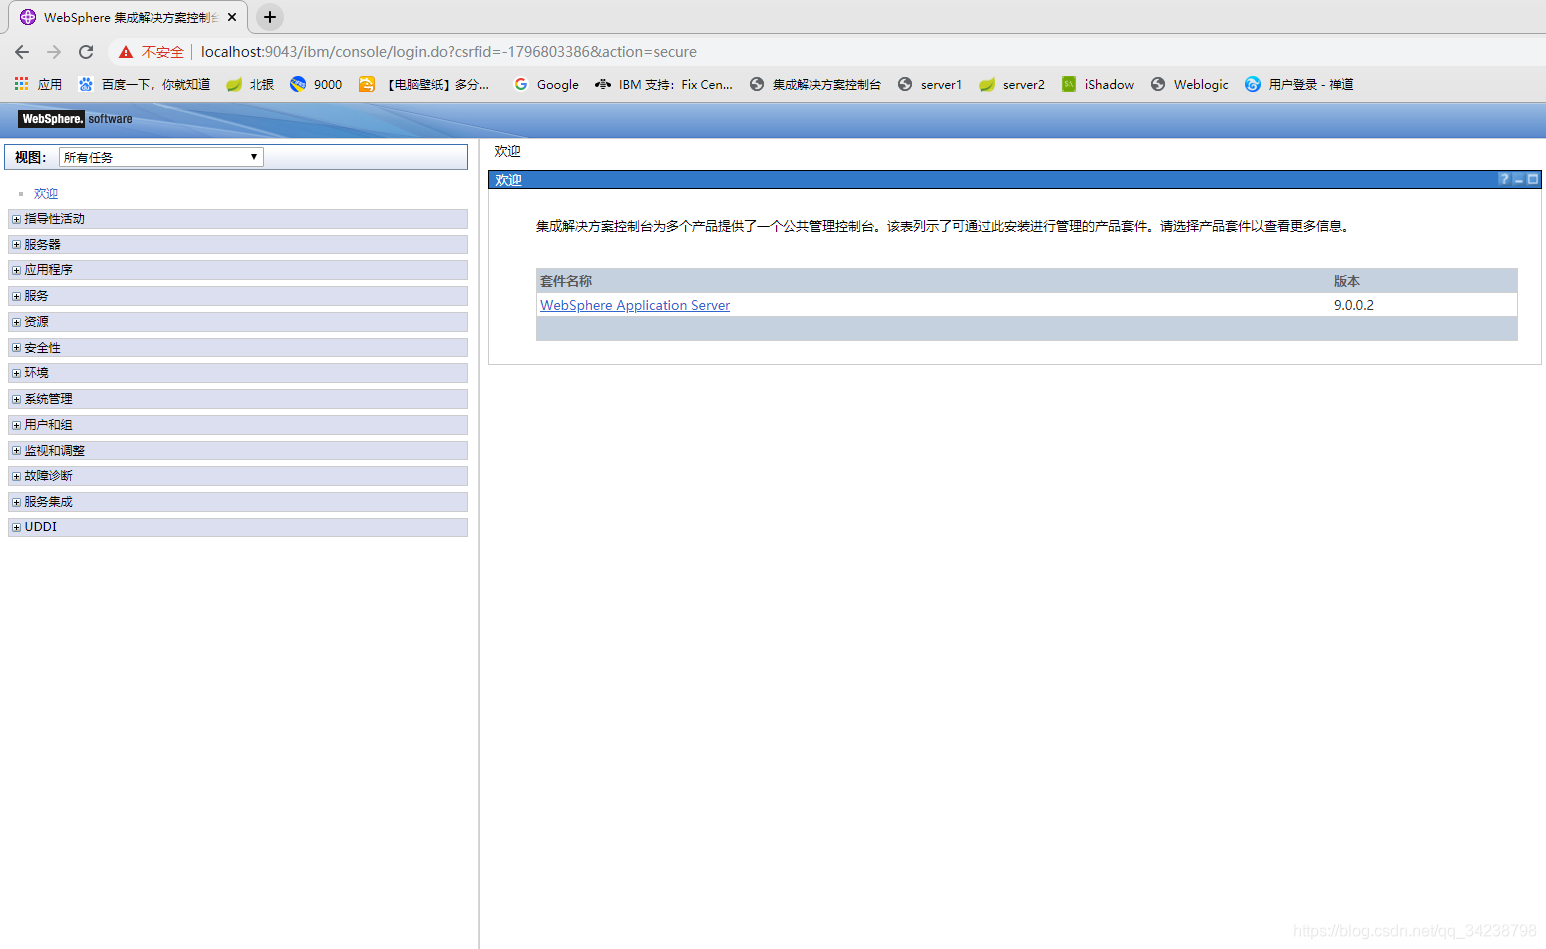
Task: Expand the 安全性 tree node
Action: tap(16, 348)
